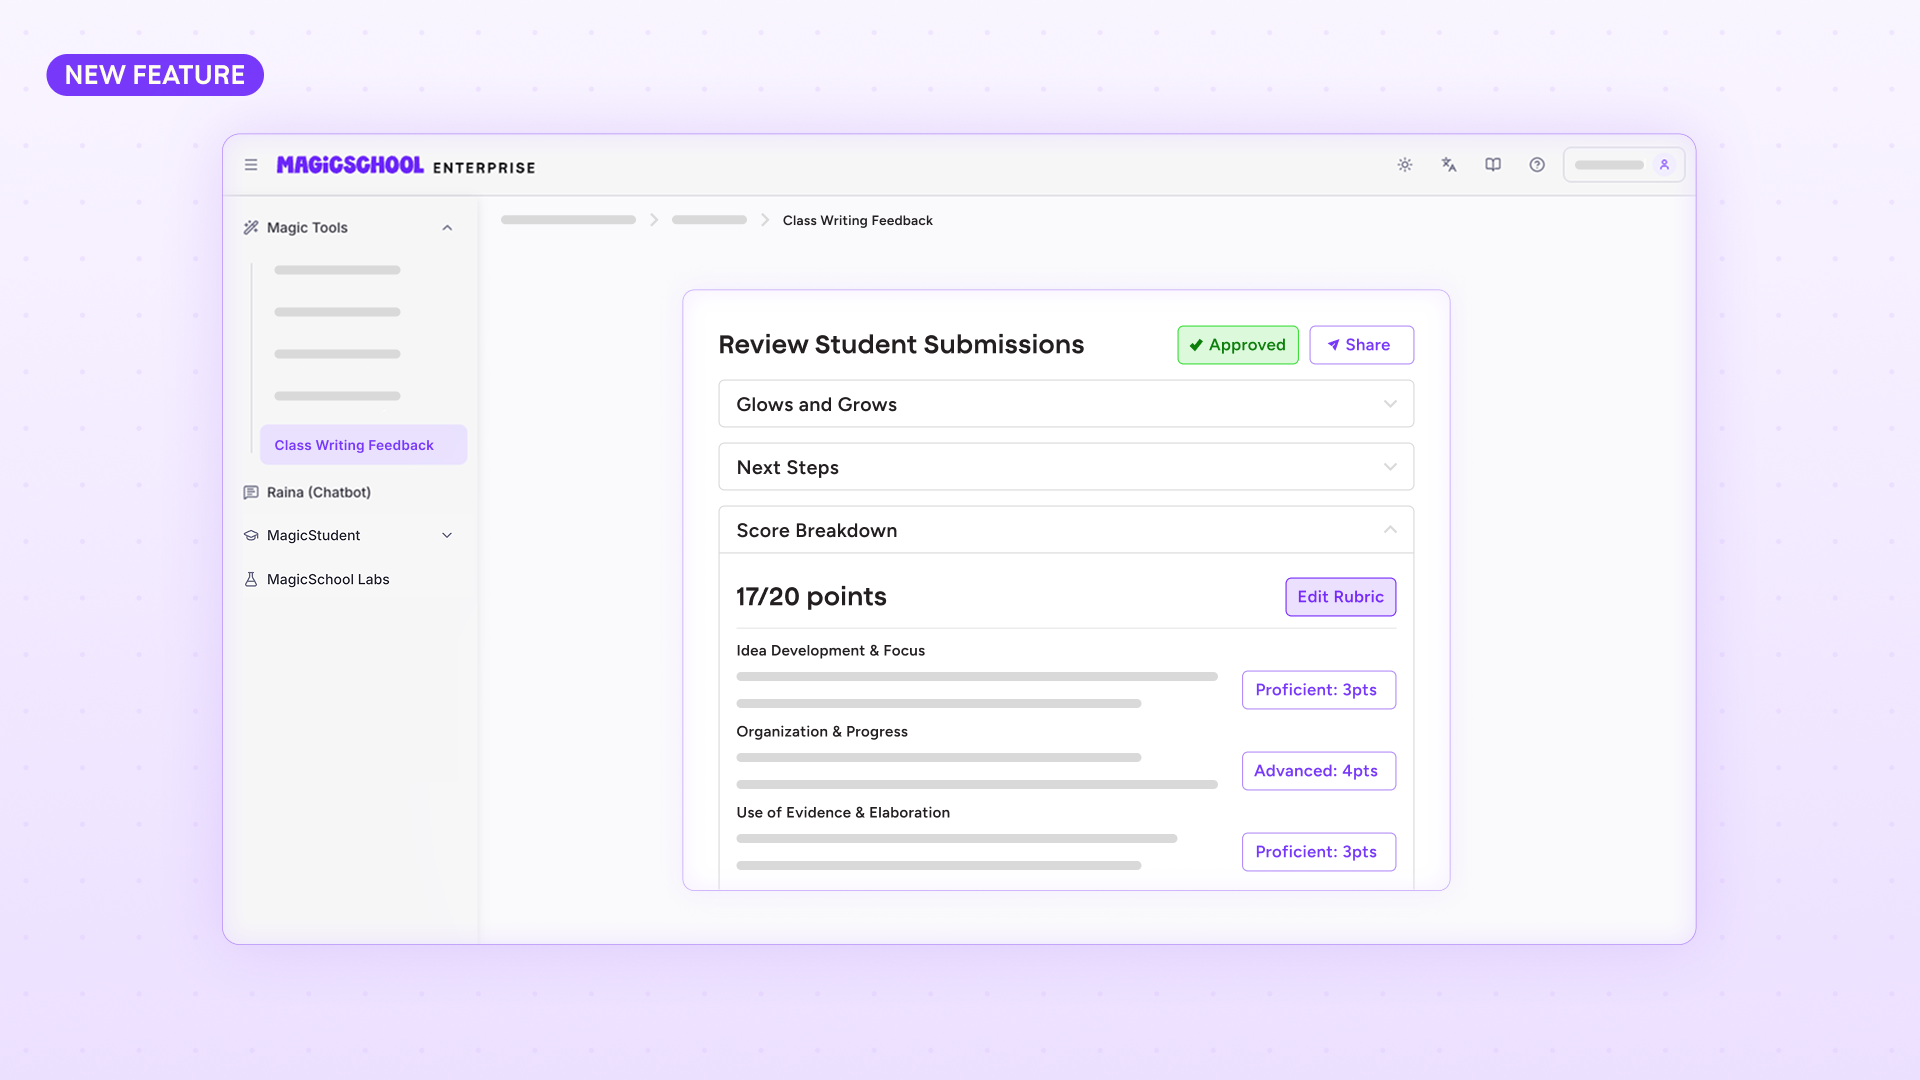Click the MagicSchool Labs flask icon
Image resolution: width=1920 pixels, height=1080 pixels.
click(250, 579)
